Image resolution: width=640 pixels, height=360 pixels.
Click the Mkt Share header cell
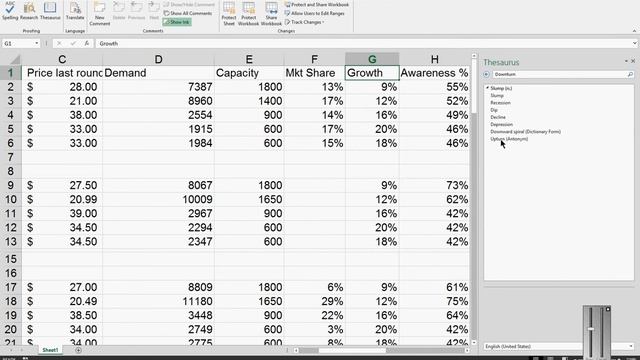click(x=314, y=73)
